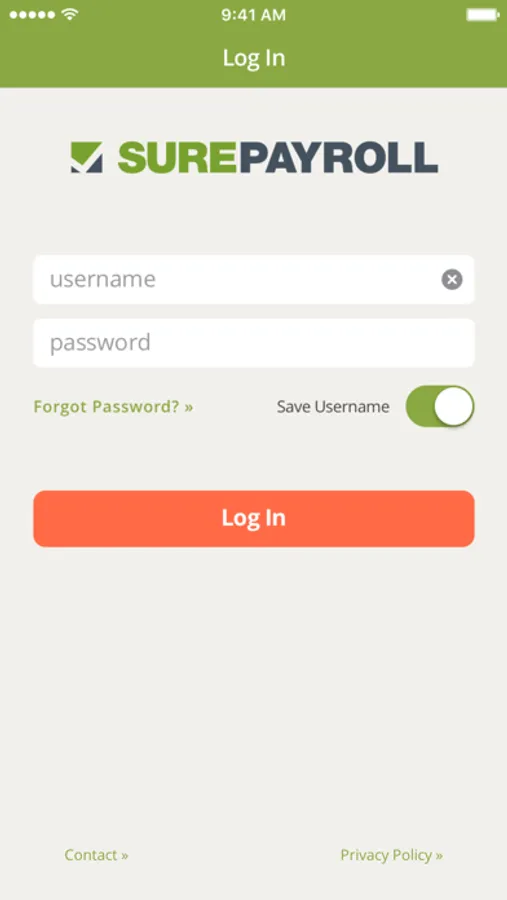Viewport: 507px width, 900px height.
Task: Disable the Save Username switch
Action: coord(440,406)
